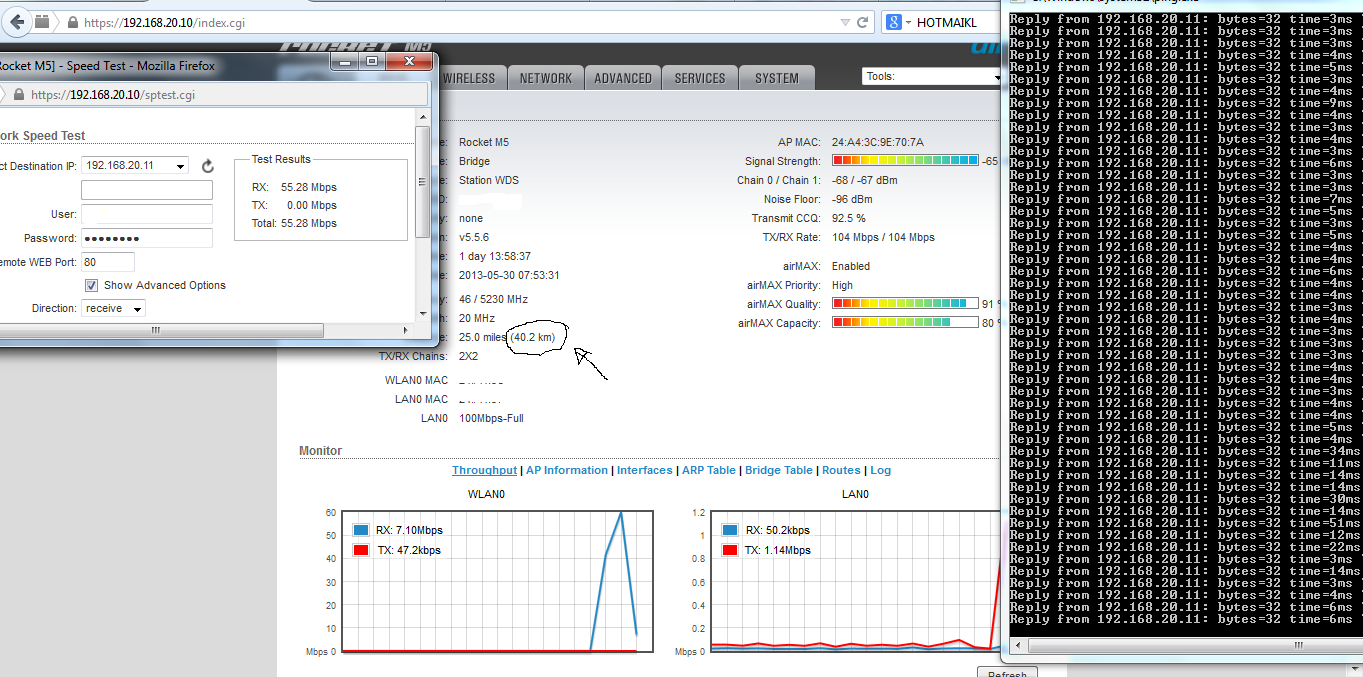Open the ADVANCED tab
This screenshot has height=677, width=1363.
click(x=623, y=78)
